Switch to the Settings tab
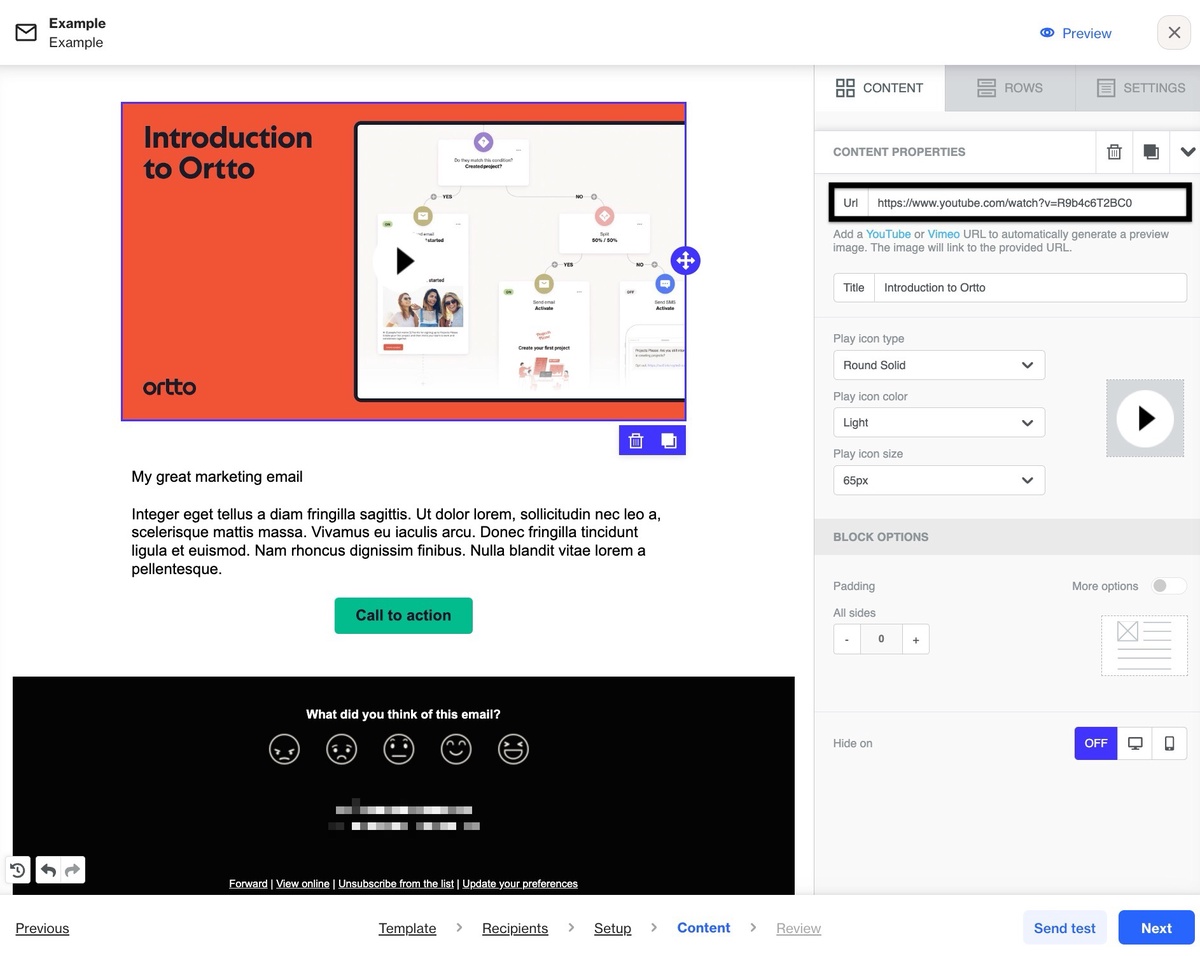1200x956 pixels. point(1138,88)
